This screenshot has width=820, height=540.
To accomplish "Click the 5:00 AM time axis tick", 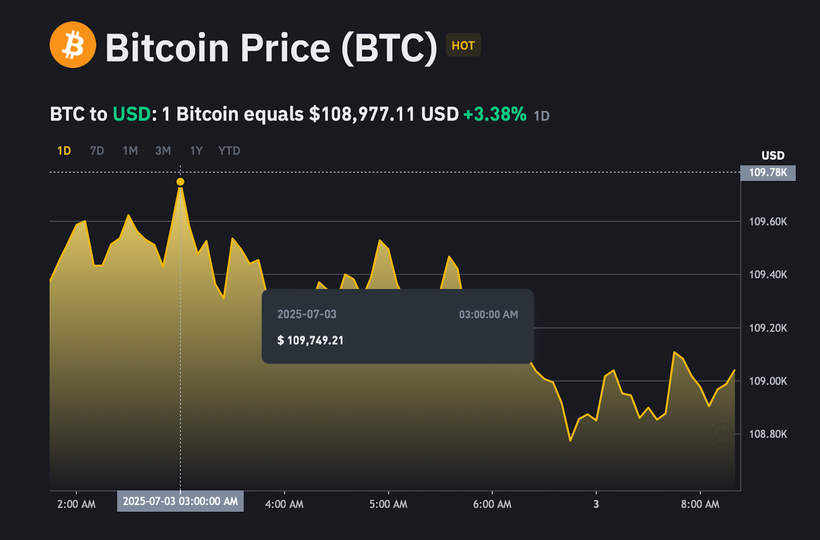I will (388, 504).
